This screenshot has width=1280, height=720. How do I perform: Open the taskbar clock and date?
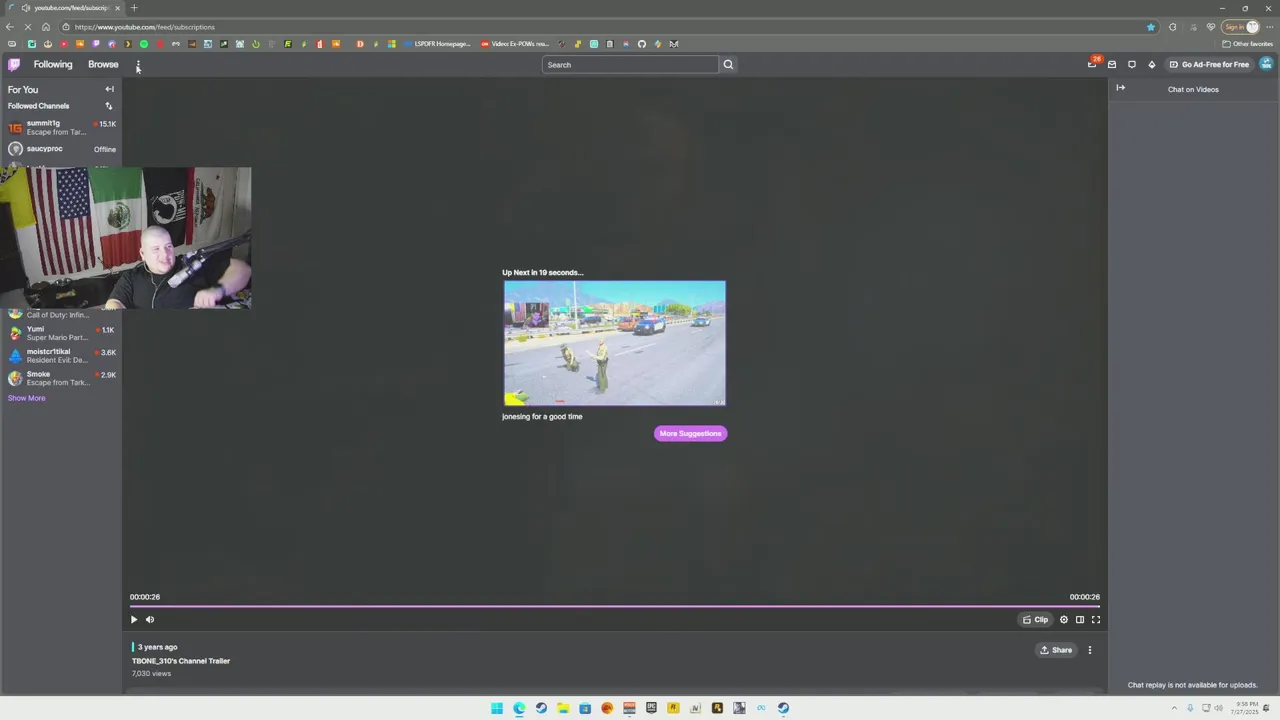1246,708
